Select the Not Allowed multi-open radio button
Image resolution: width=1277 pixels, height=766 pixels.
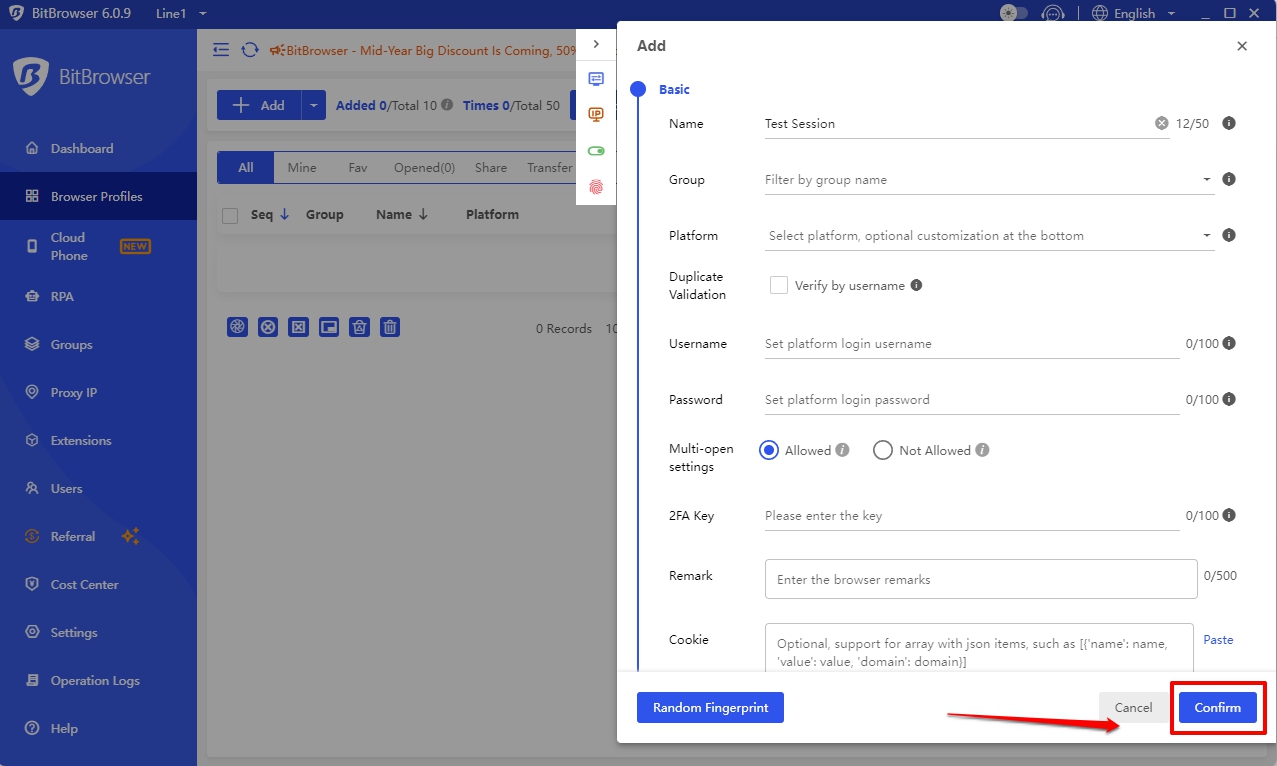point(883,450)
